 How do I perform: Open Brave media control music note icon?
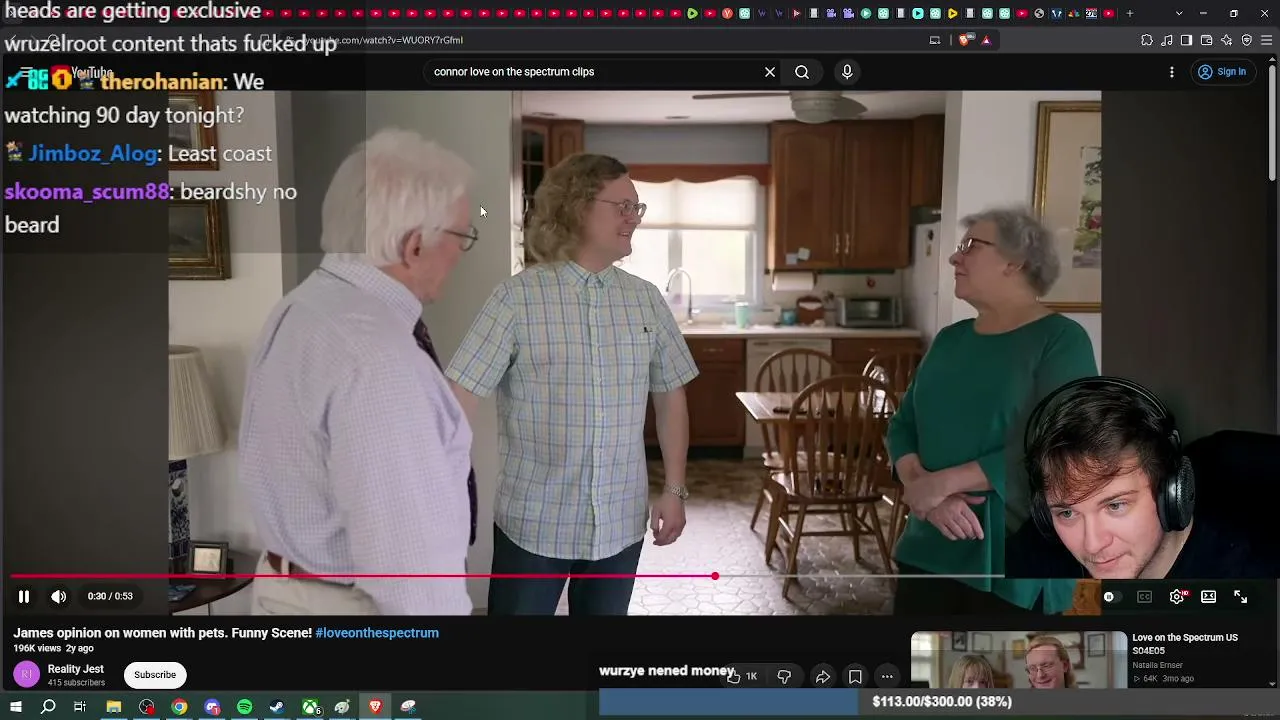[x=1167, y=40]
